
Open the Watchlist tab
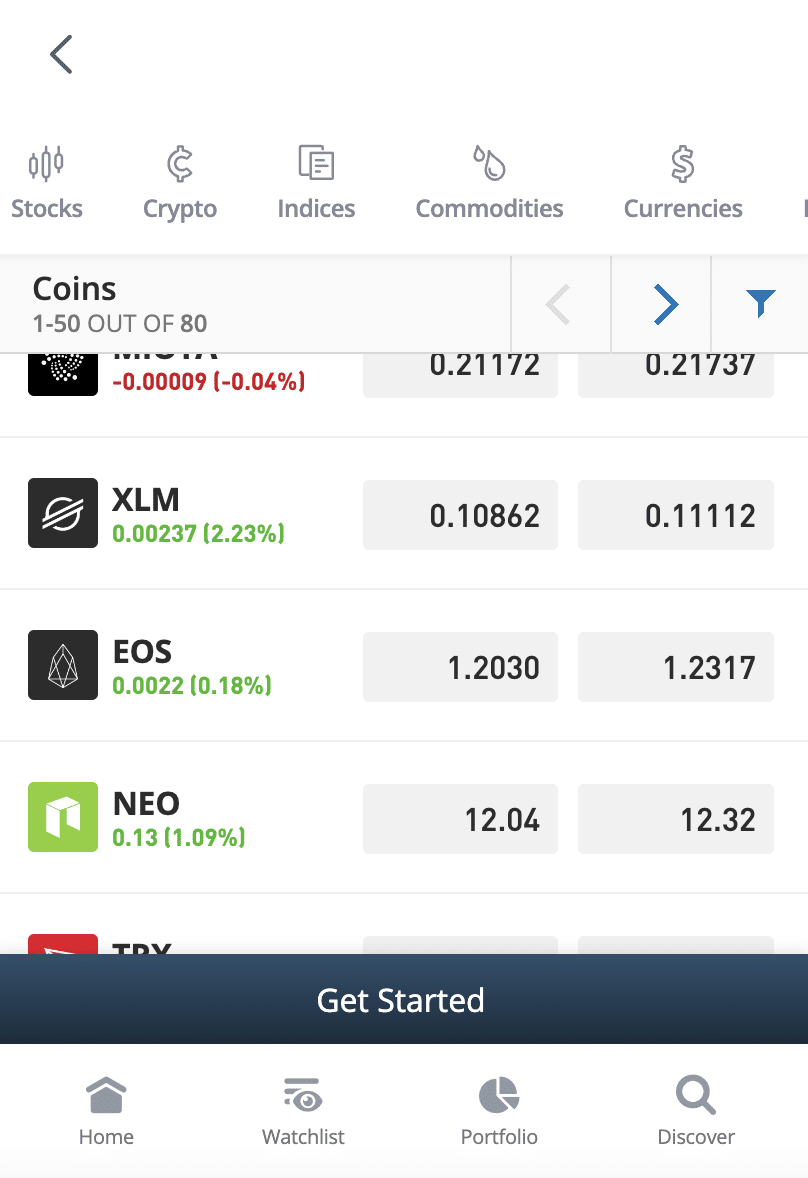tap(303, 1111)
